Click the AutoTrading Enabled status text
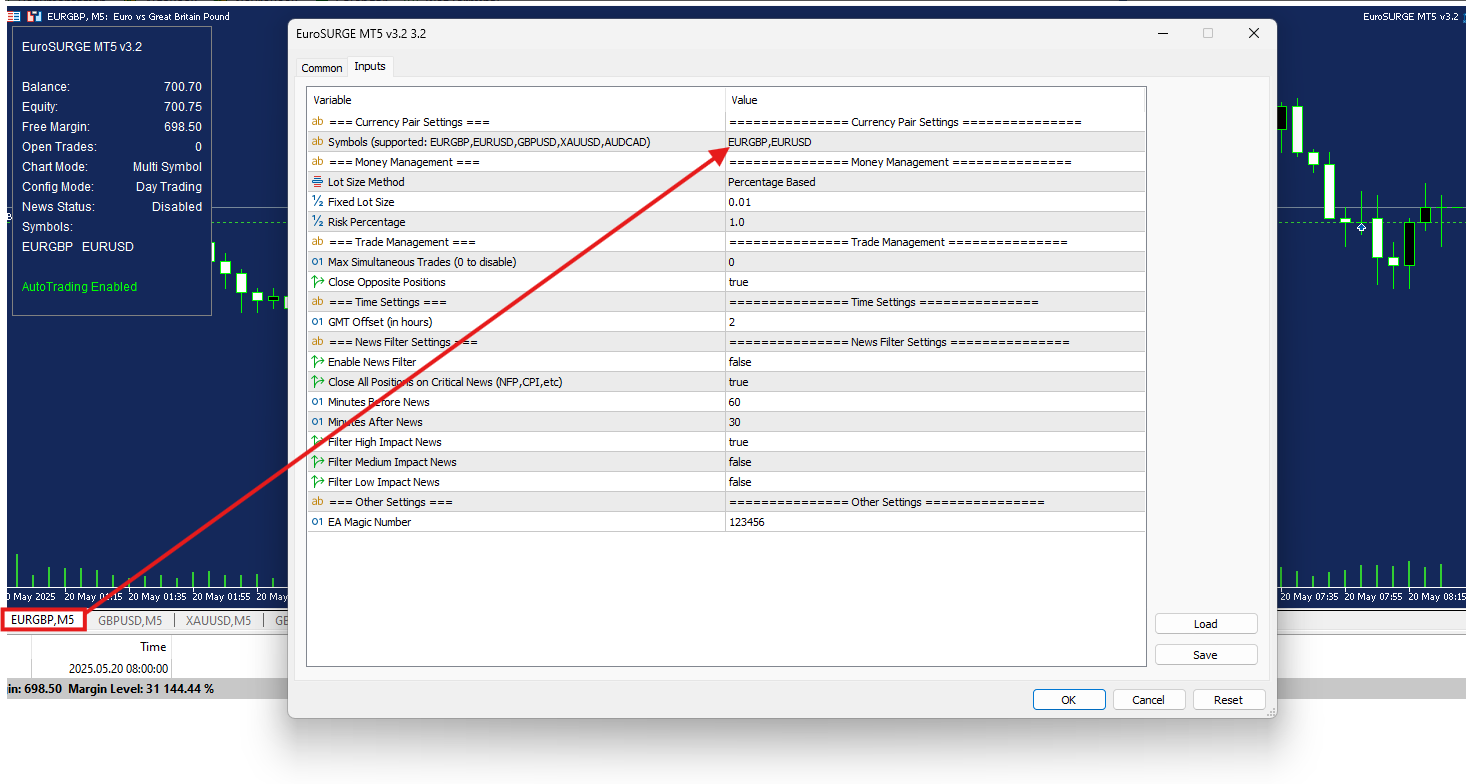 click(x=80, y=287)
